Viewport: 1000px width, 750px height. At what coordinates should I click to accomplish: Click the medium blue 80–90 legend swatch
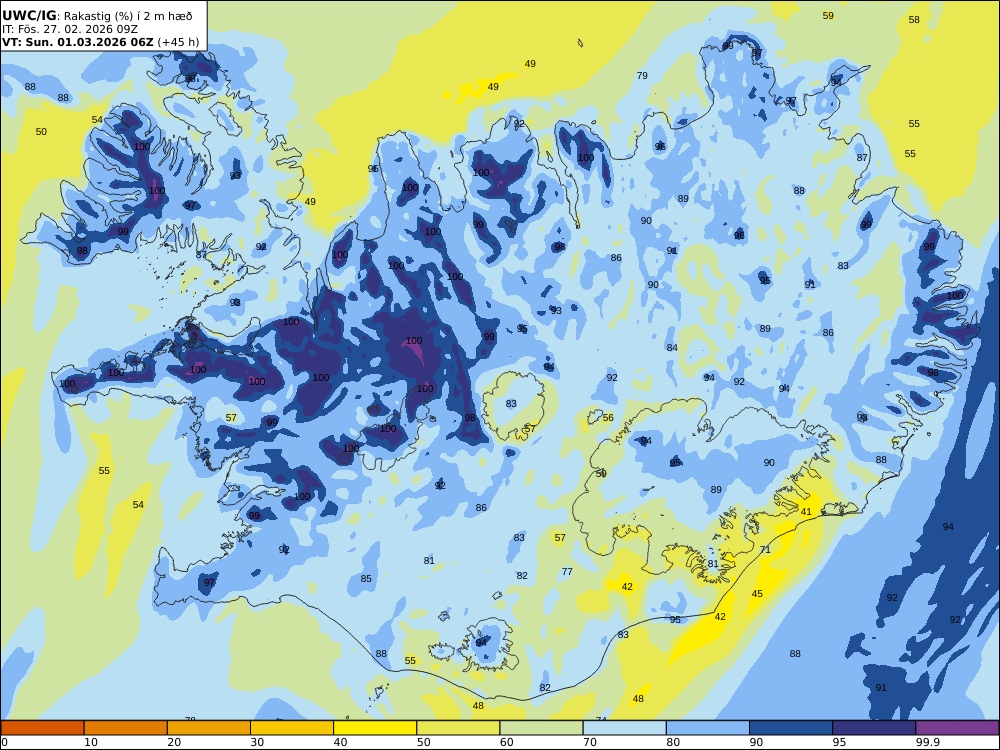coord(708,728)
